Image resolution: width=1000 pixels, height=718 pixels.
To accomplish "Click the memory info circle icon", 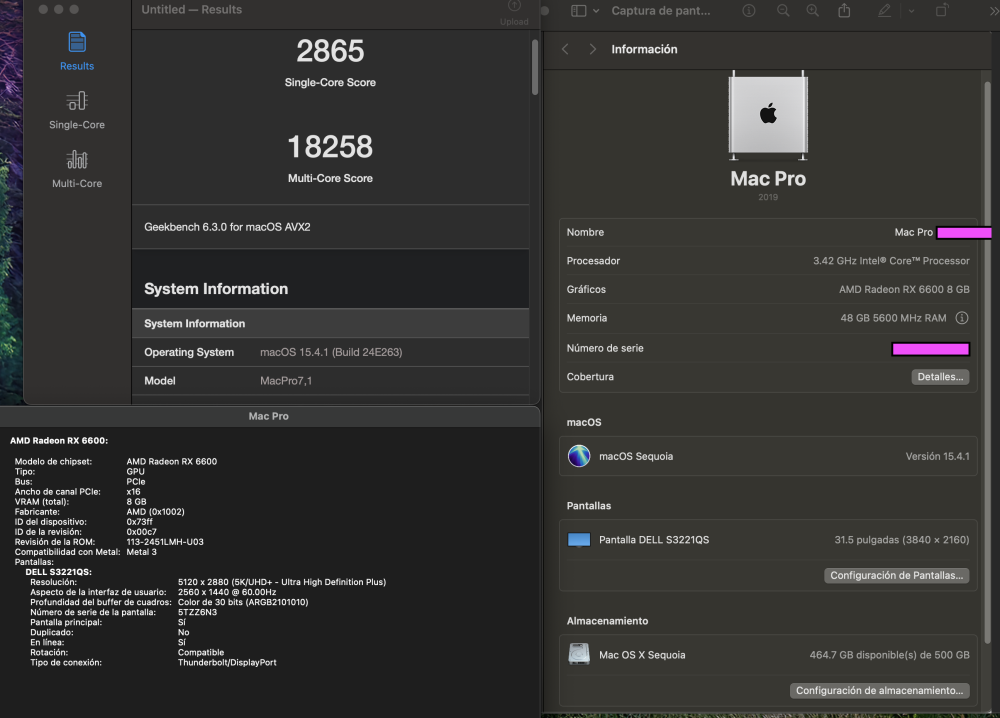I will pos(962,318).
